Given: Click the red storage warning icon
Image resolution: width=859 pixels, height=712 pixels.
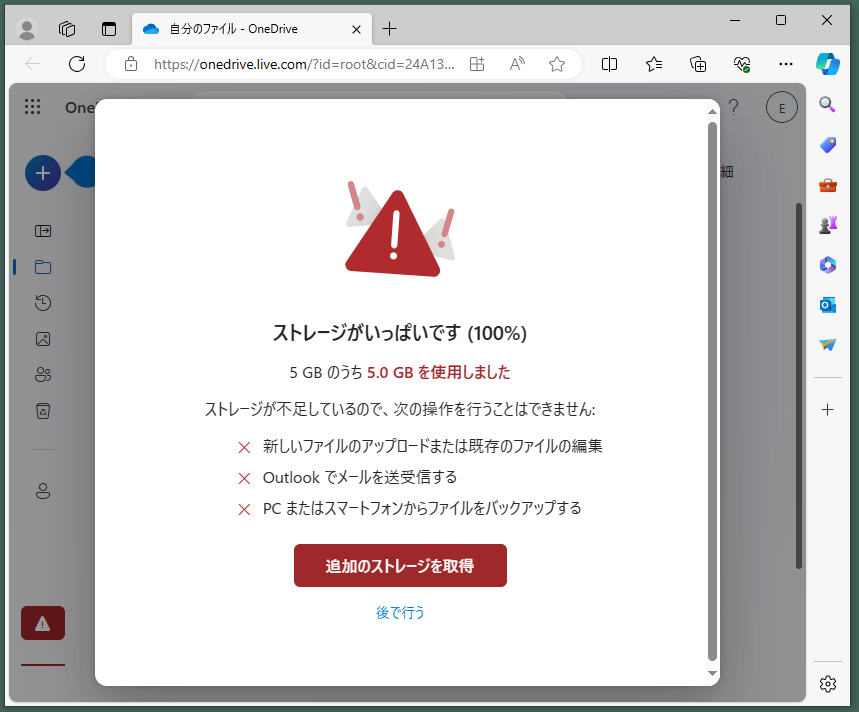Looking at the screenshot, I should tap(43, 623).
